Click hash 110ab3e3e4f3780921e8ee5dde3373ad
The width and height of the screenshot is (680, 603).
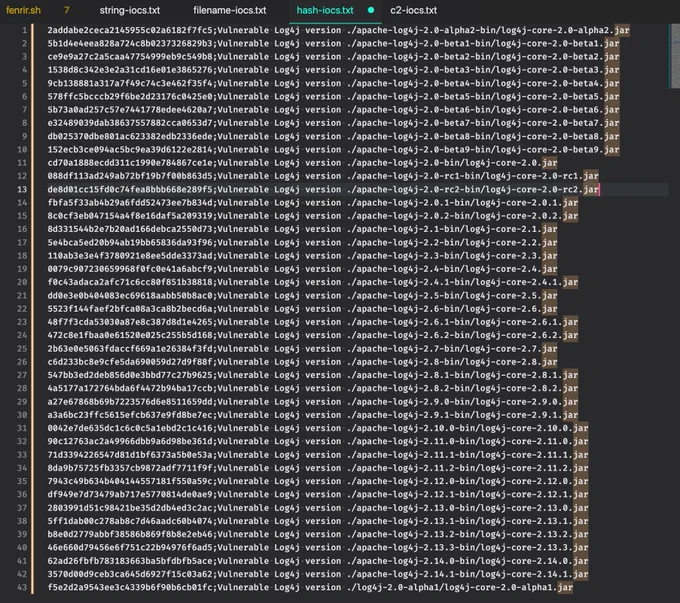tap(131, 256)
